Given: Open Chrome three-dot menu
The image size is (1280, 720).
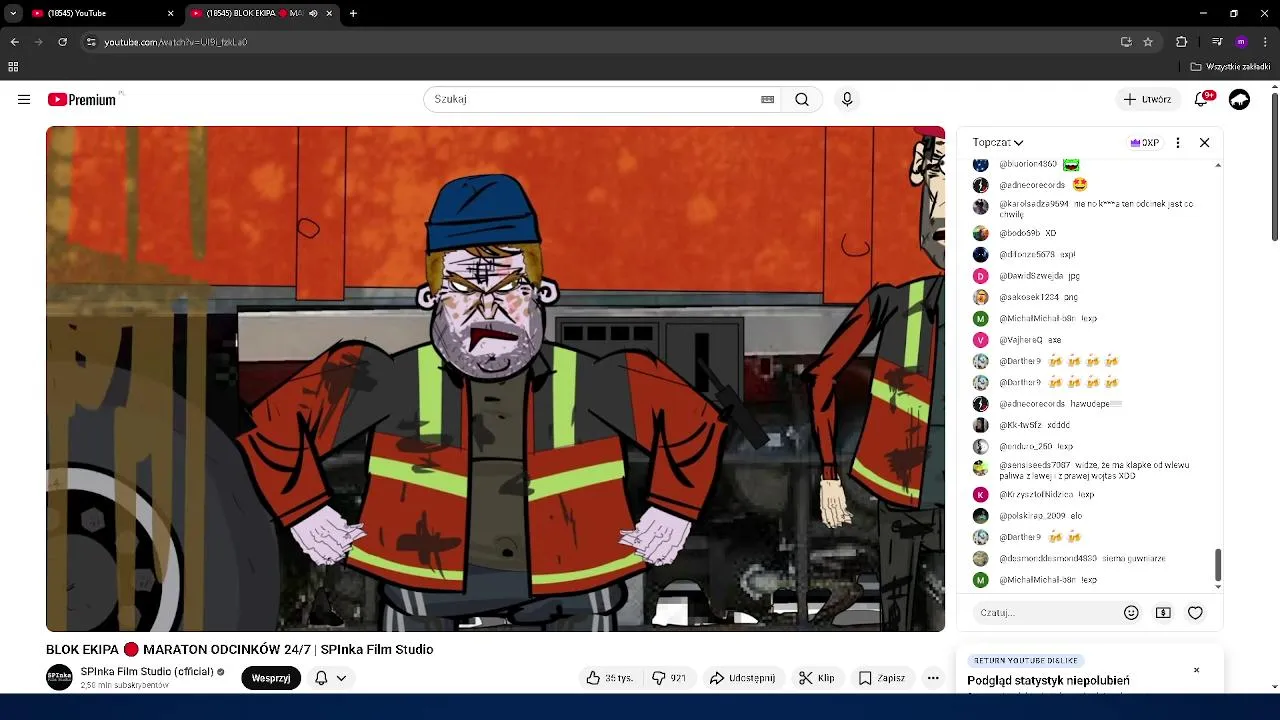Looking at the screenshot, I should click(1266, 42).
